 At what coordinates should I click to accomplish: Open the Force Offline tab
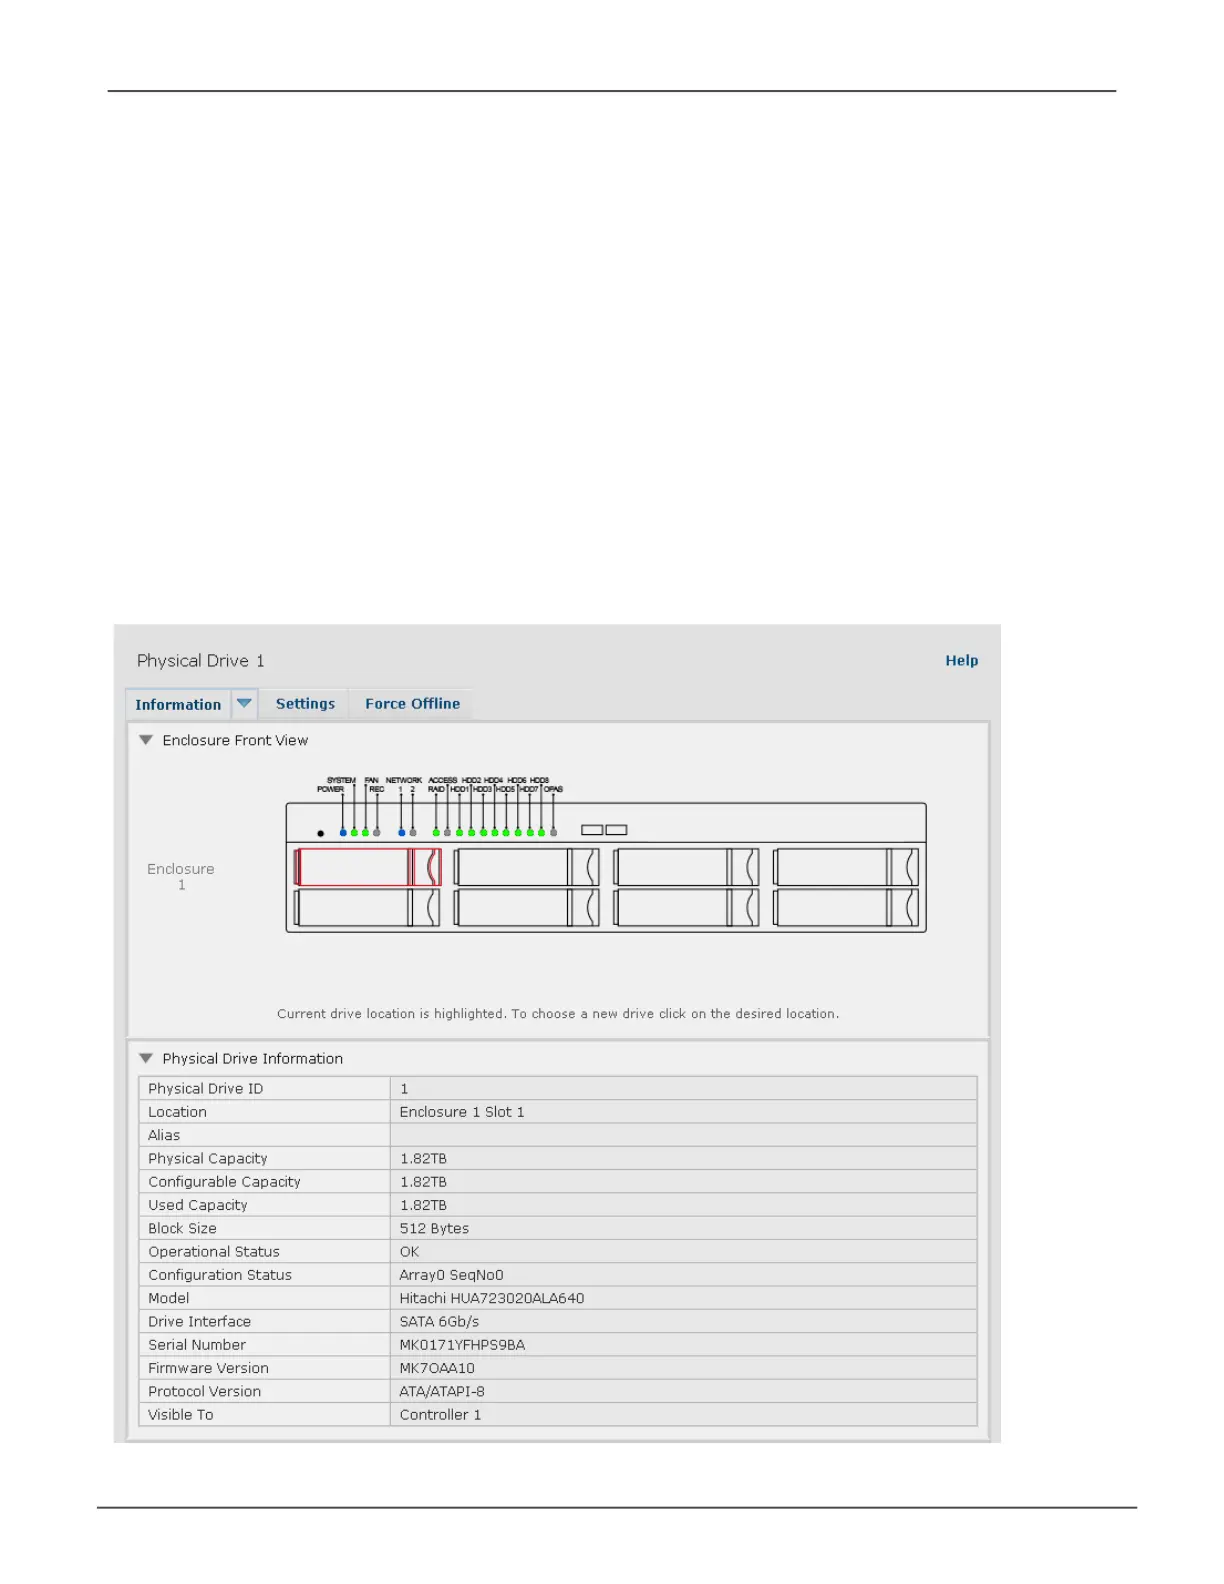pyautogui.click(x=412, y=704)
